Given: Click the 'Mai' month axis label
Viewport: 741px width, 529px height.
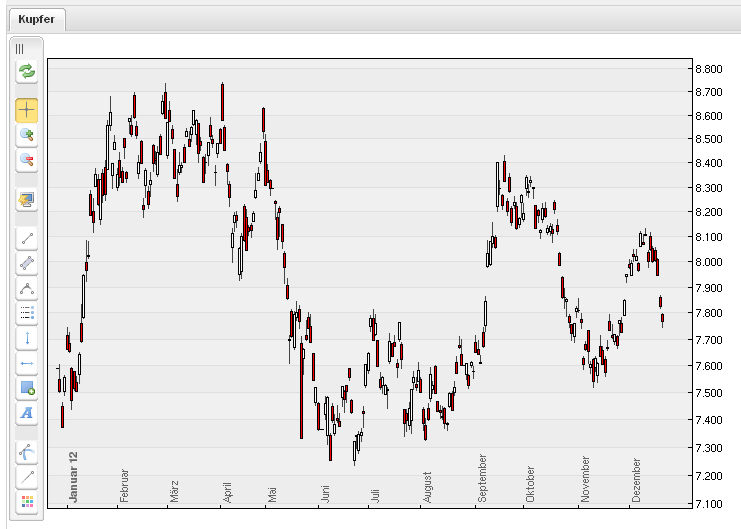Looking at the screenshot, I should (272, 494).
